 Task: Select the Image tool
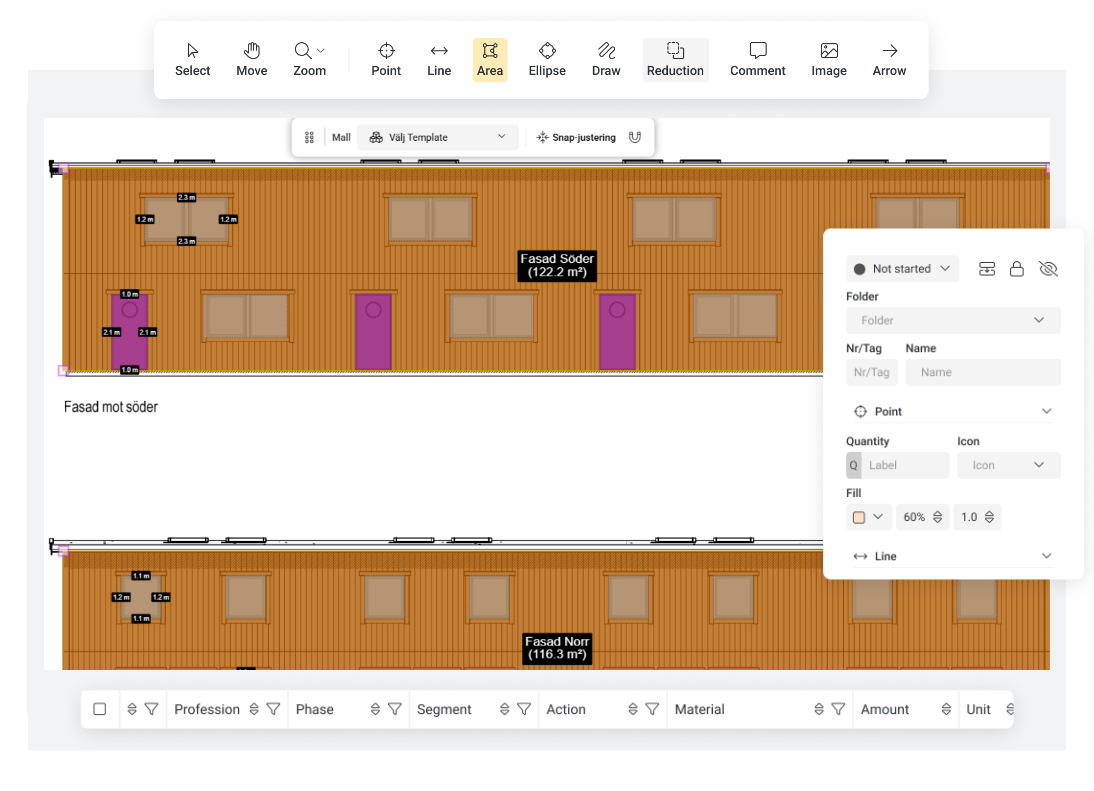(x=829, y=60)
